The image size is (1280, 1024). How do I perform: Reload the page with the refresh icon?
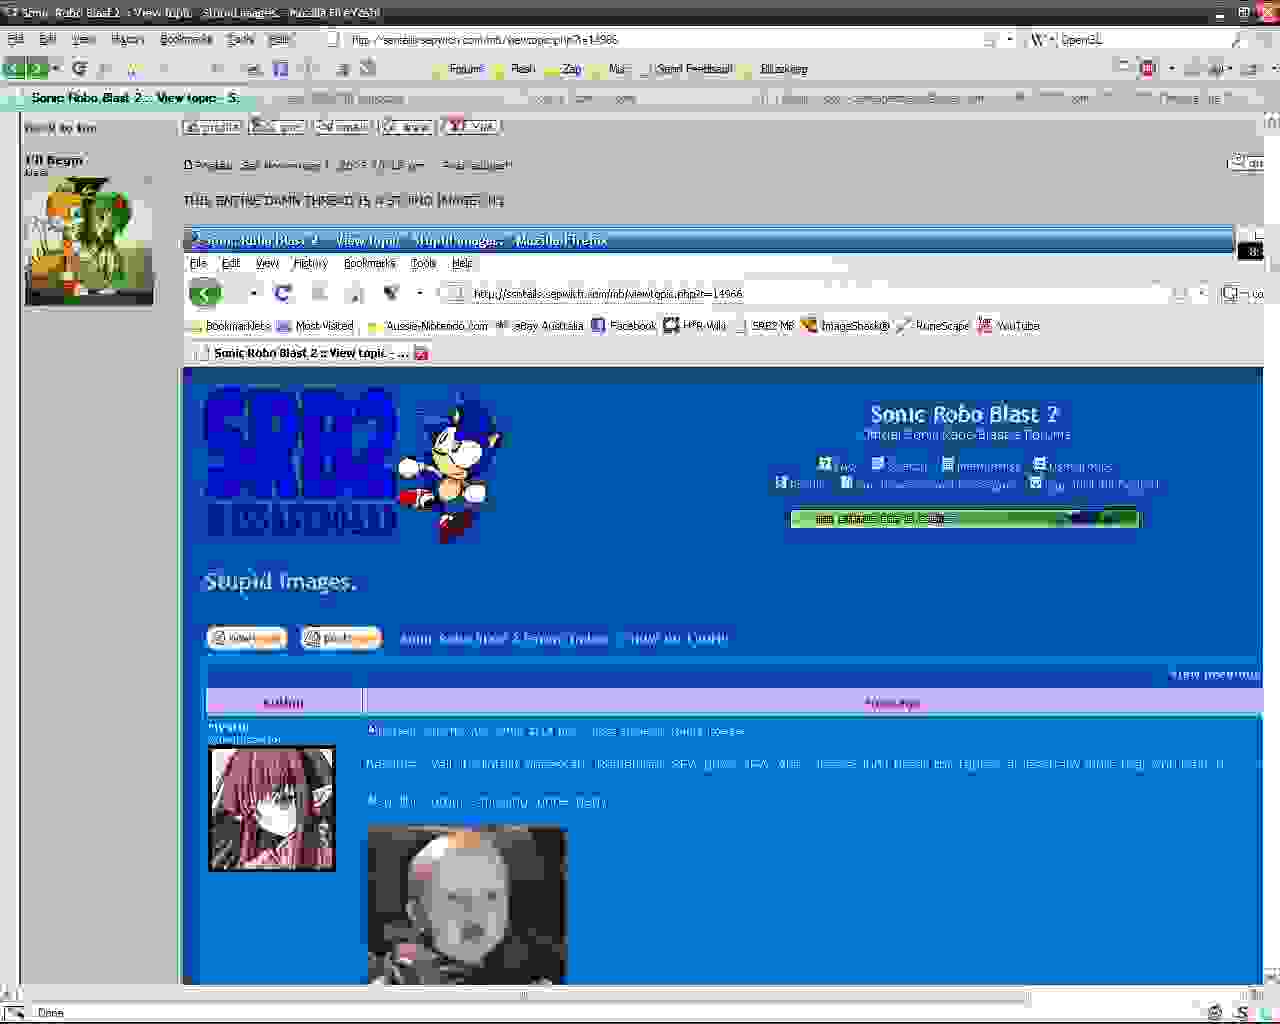coord(80,69)
